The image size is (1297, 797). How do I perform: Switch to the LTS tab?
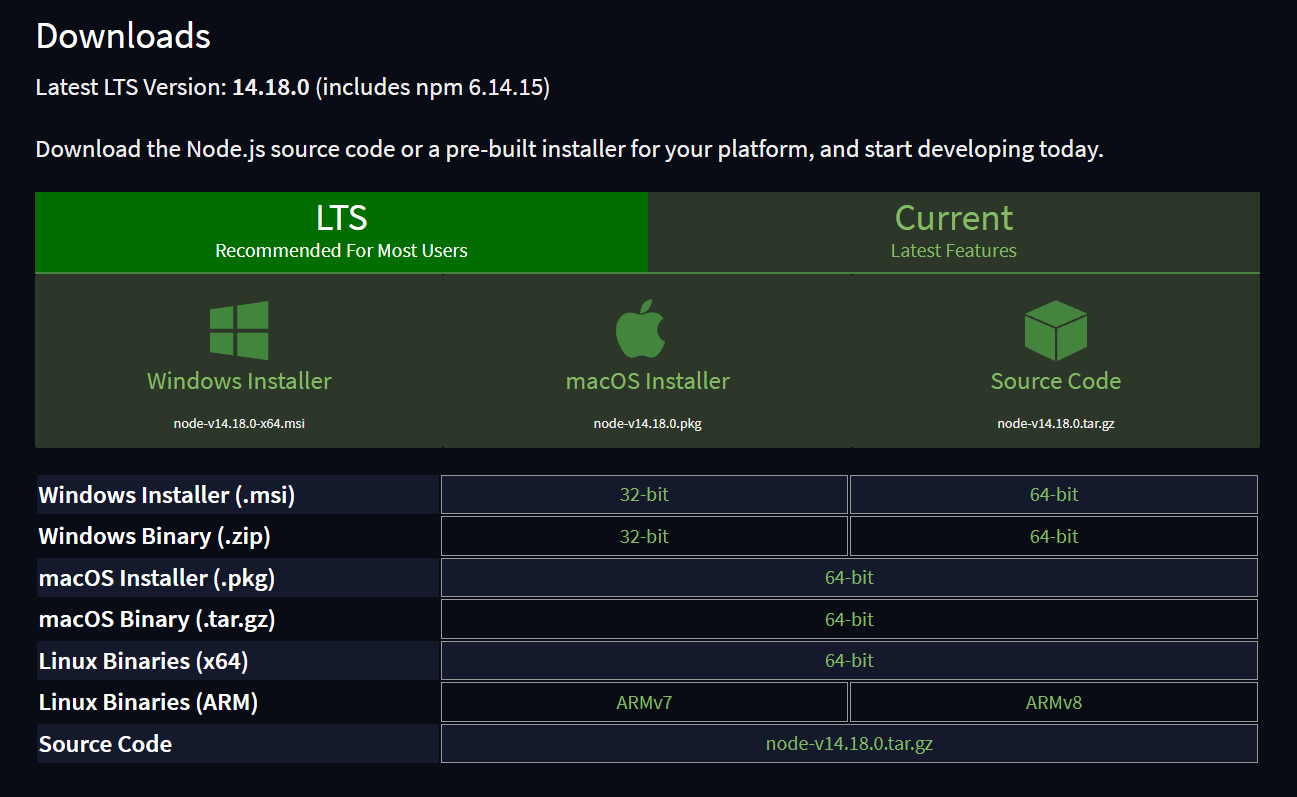[341, 232]
